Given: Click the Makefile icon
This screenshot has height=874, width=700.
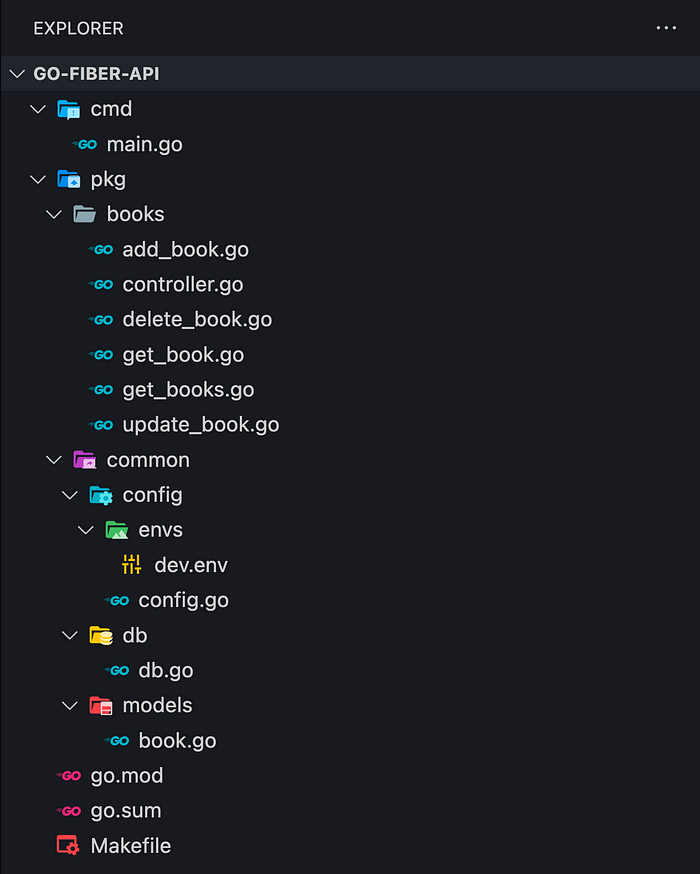Looking at the screenshot, I should coord(68,846).
